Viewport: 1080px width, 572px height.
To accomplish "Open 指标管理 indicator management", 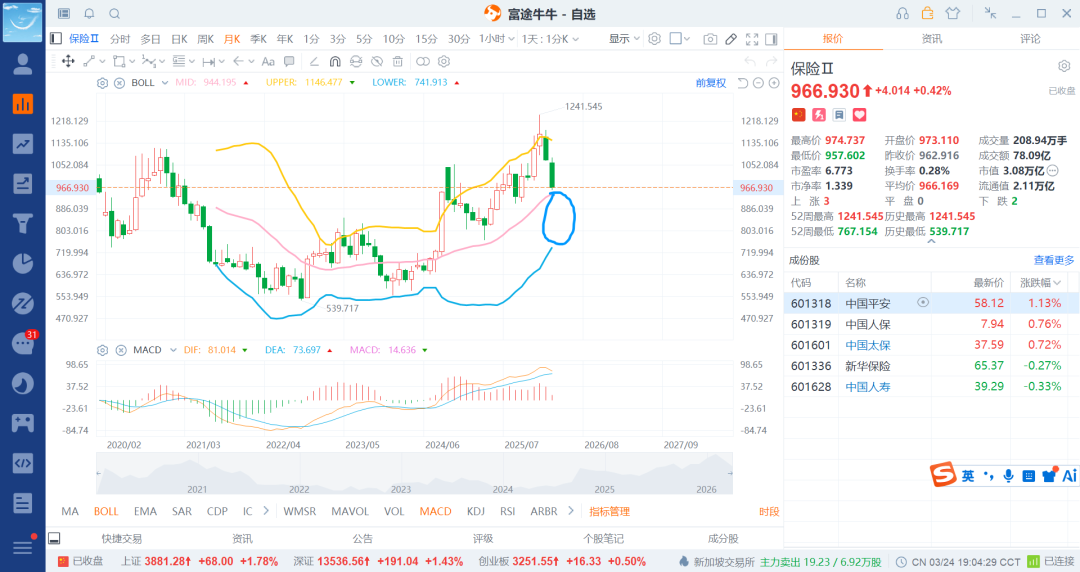I will click(x=609, y=511).
